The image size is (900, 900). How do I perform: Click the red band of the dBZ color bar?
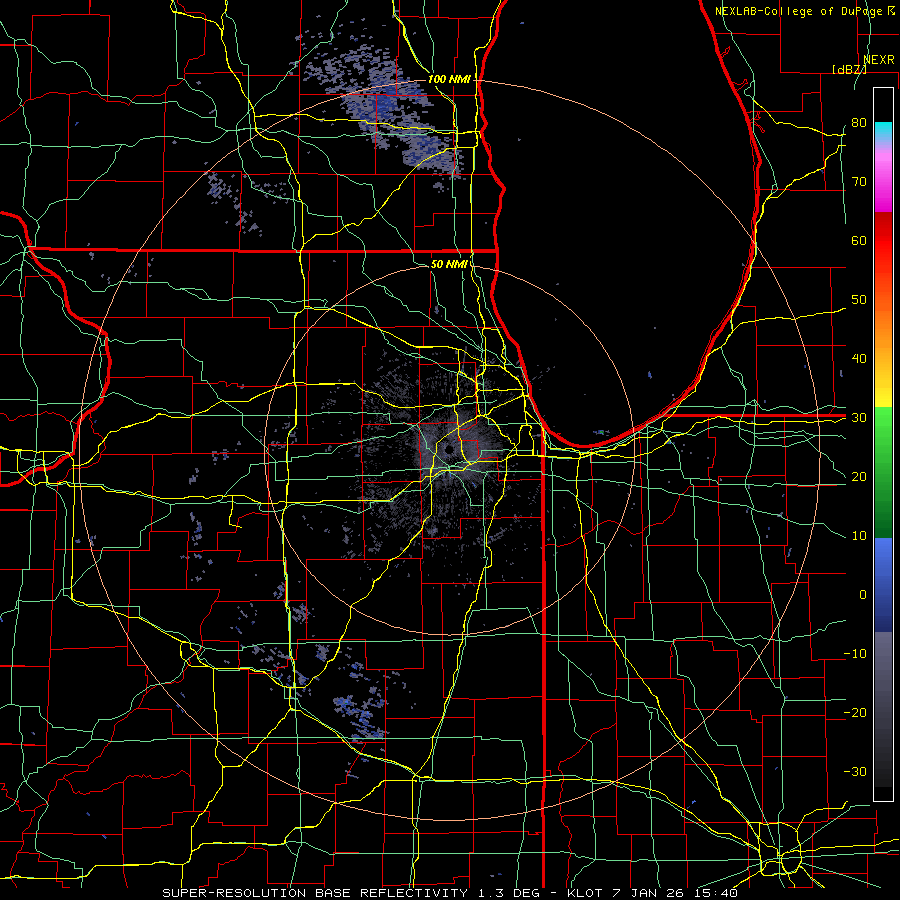(883, 241)
